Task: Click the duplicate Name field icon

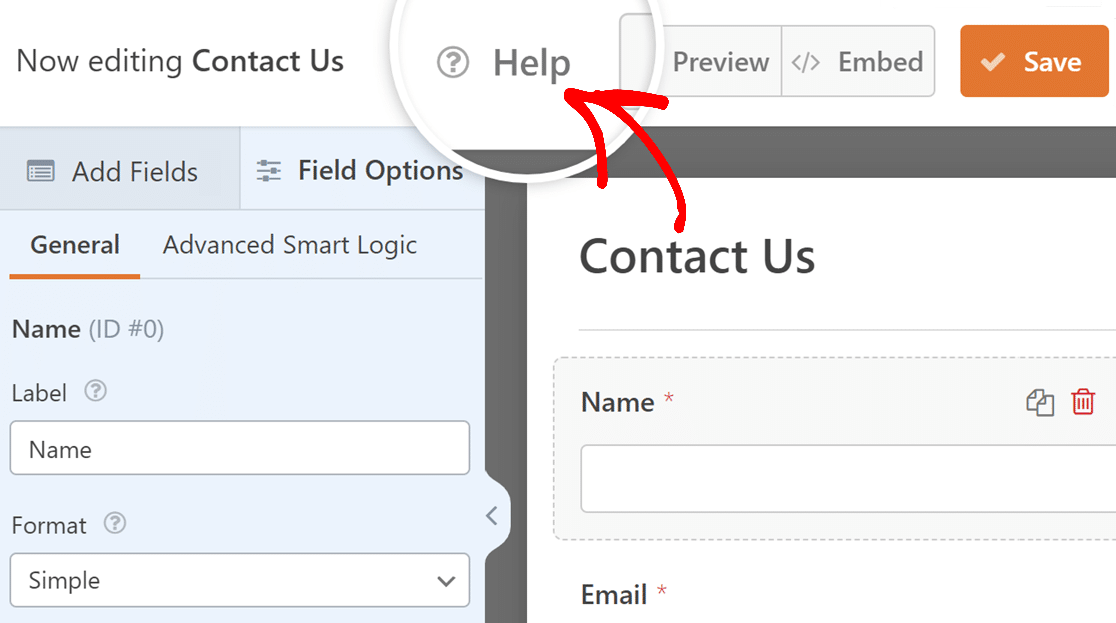Action: tap(1040, 403)
